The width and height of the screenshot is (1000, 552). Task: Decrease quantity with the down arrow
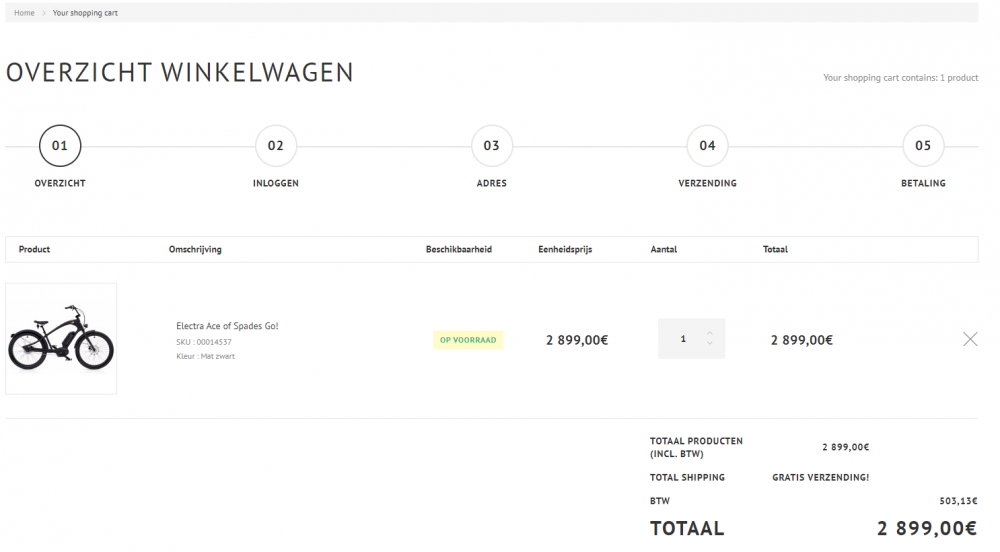point(710,344)
